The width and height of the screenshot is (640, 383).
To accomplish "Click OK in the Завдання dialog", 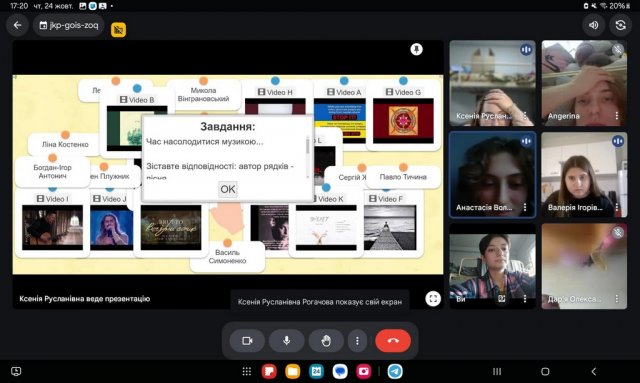I will 228,189.
